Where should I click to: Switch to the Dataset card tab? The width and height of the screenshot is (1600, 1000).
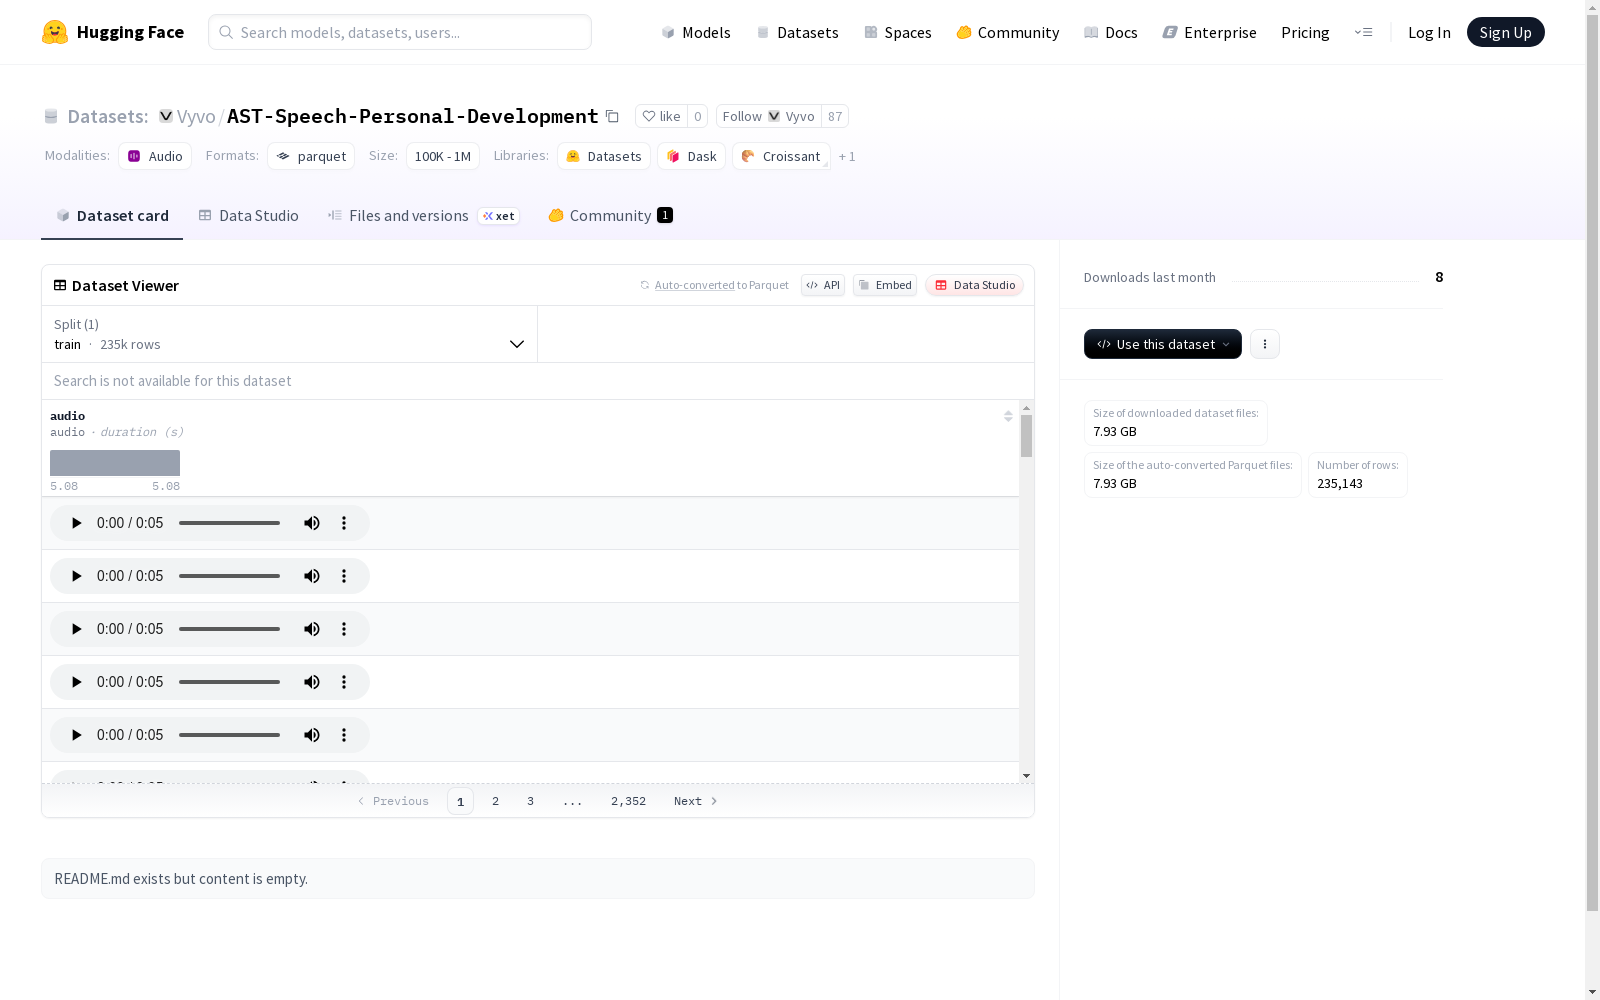coord(112,216)
